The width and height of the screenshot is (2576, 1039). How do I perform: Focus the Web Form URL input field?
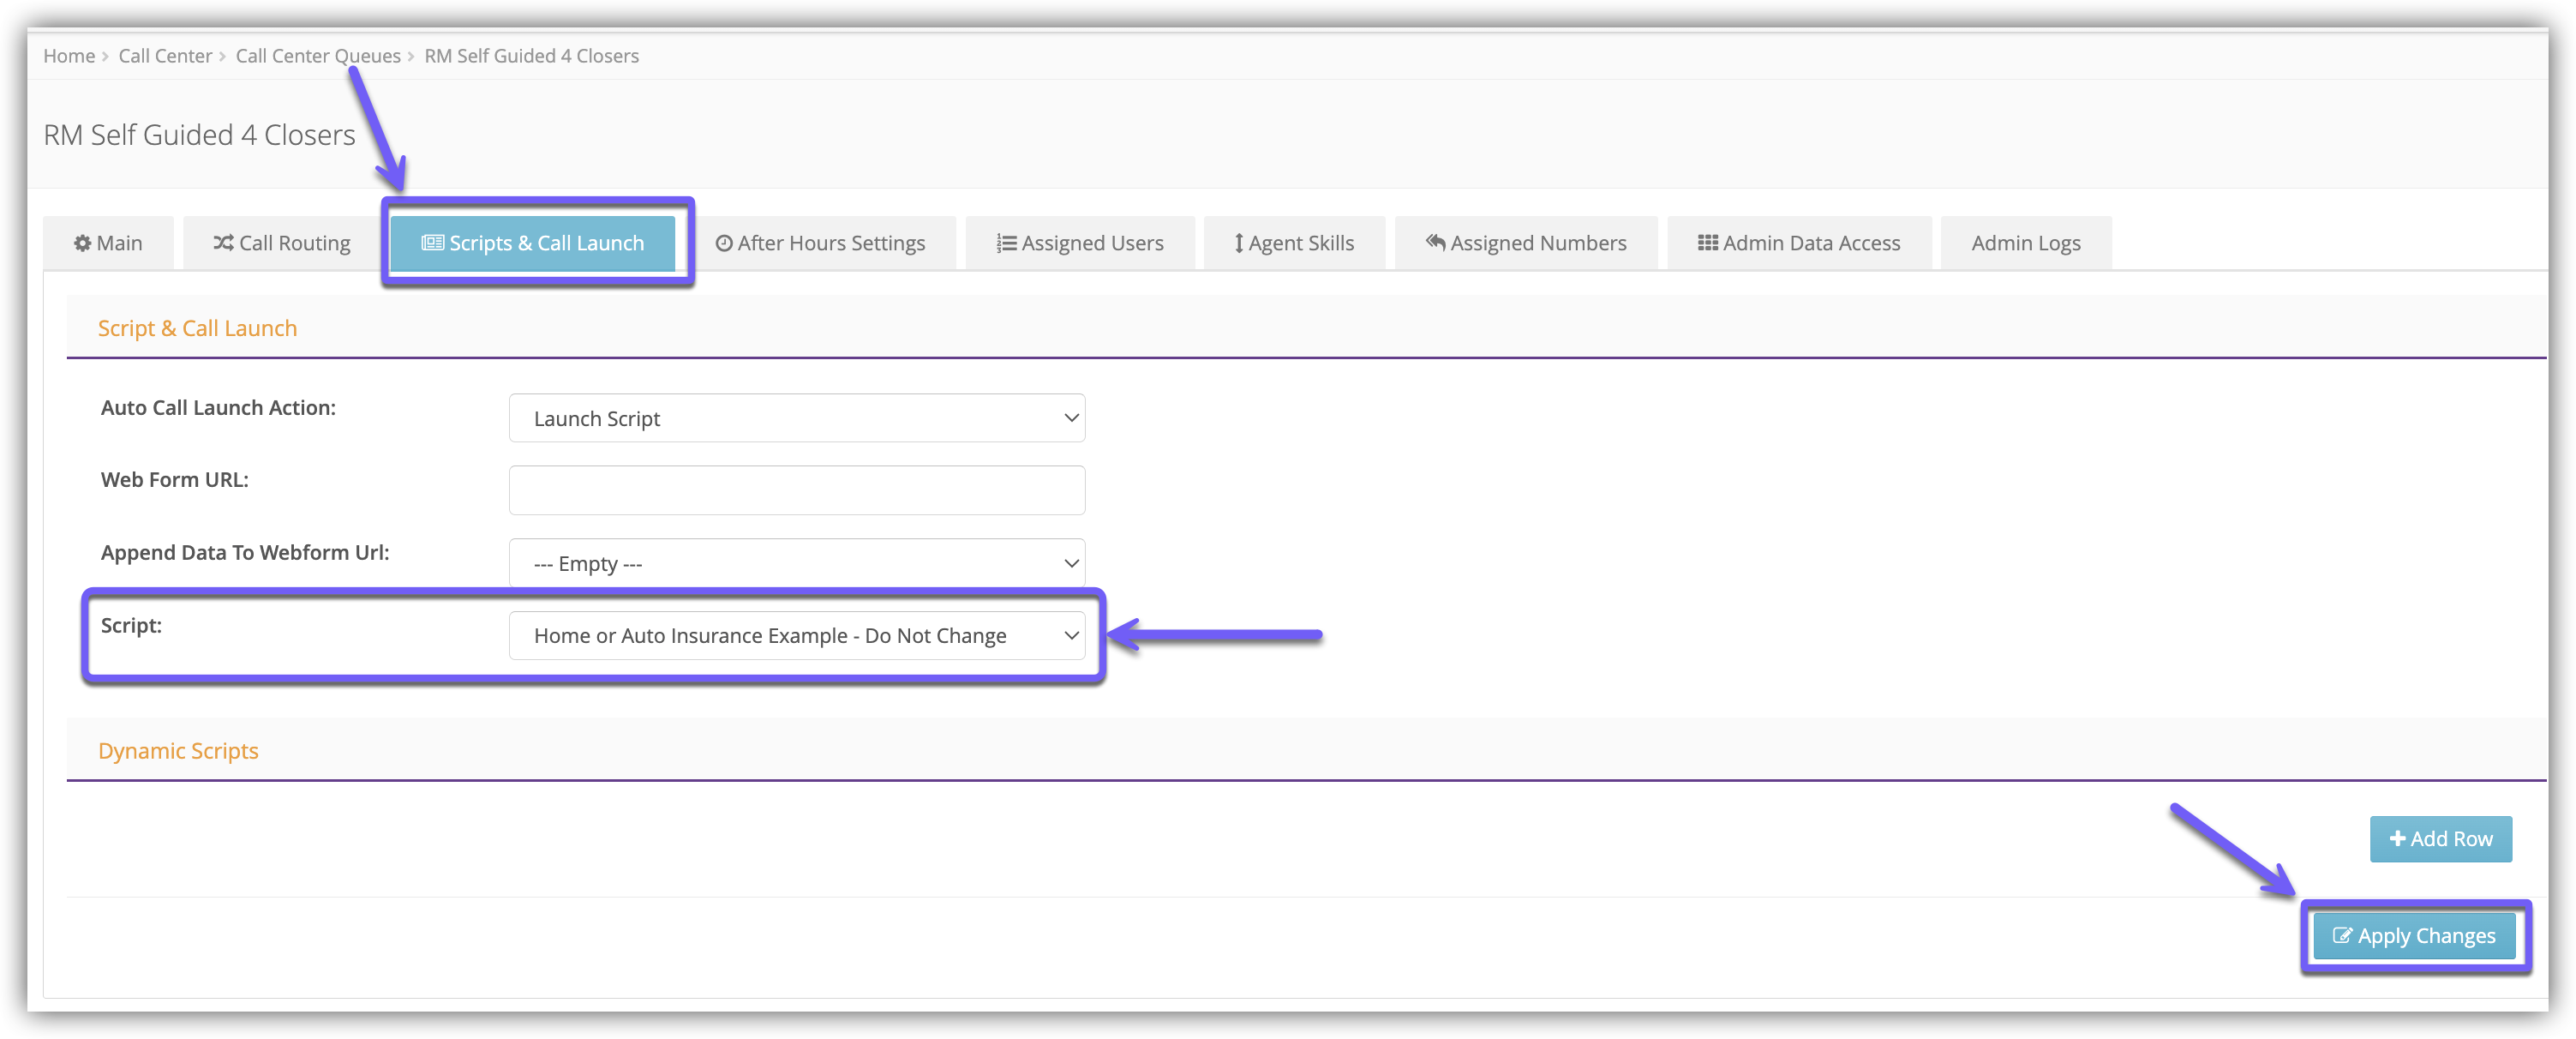[796, 490]
